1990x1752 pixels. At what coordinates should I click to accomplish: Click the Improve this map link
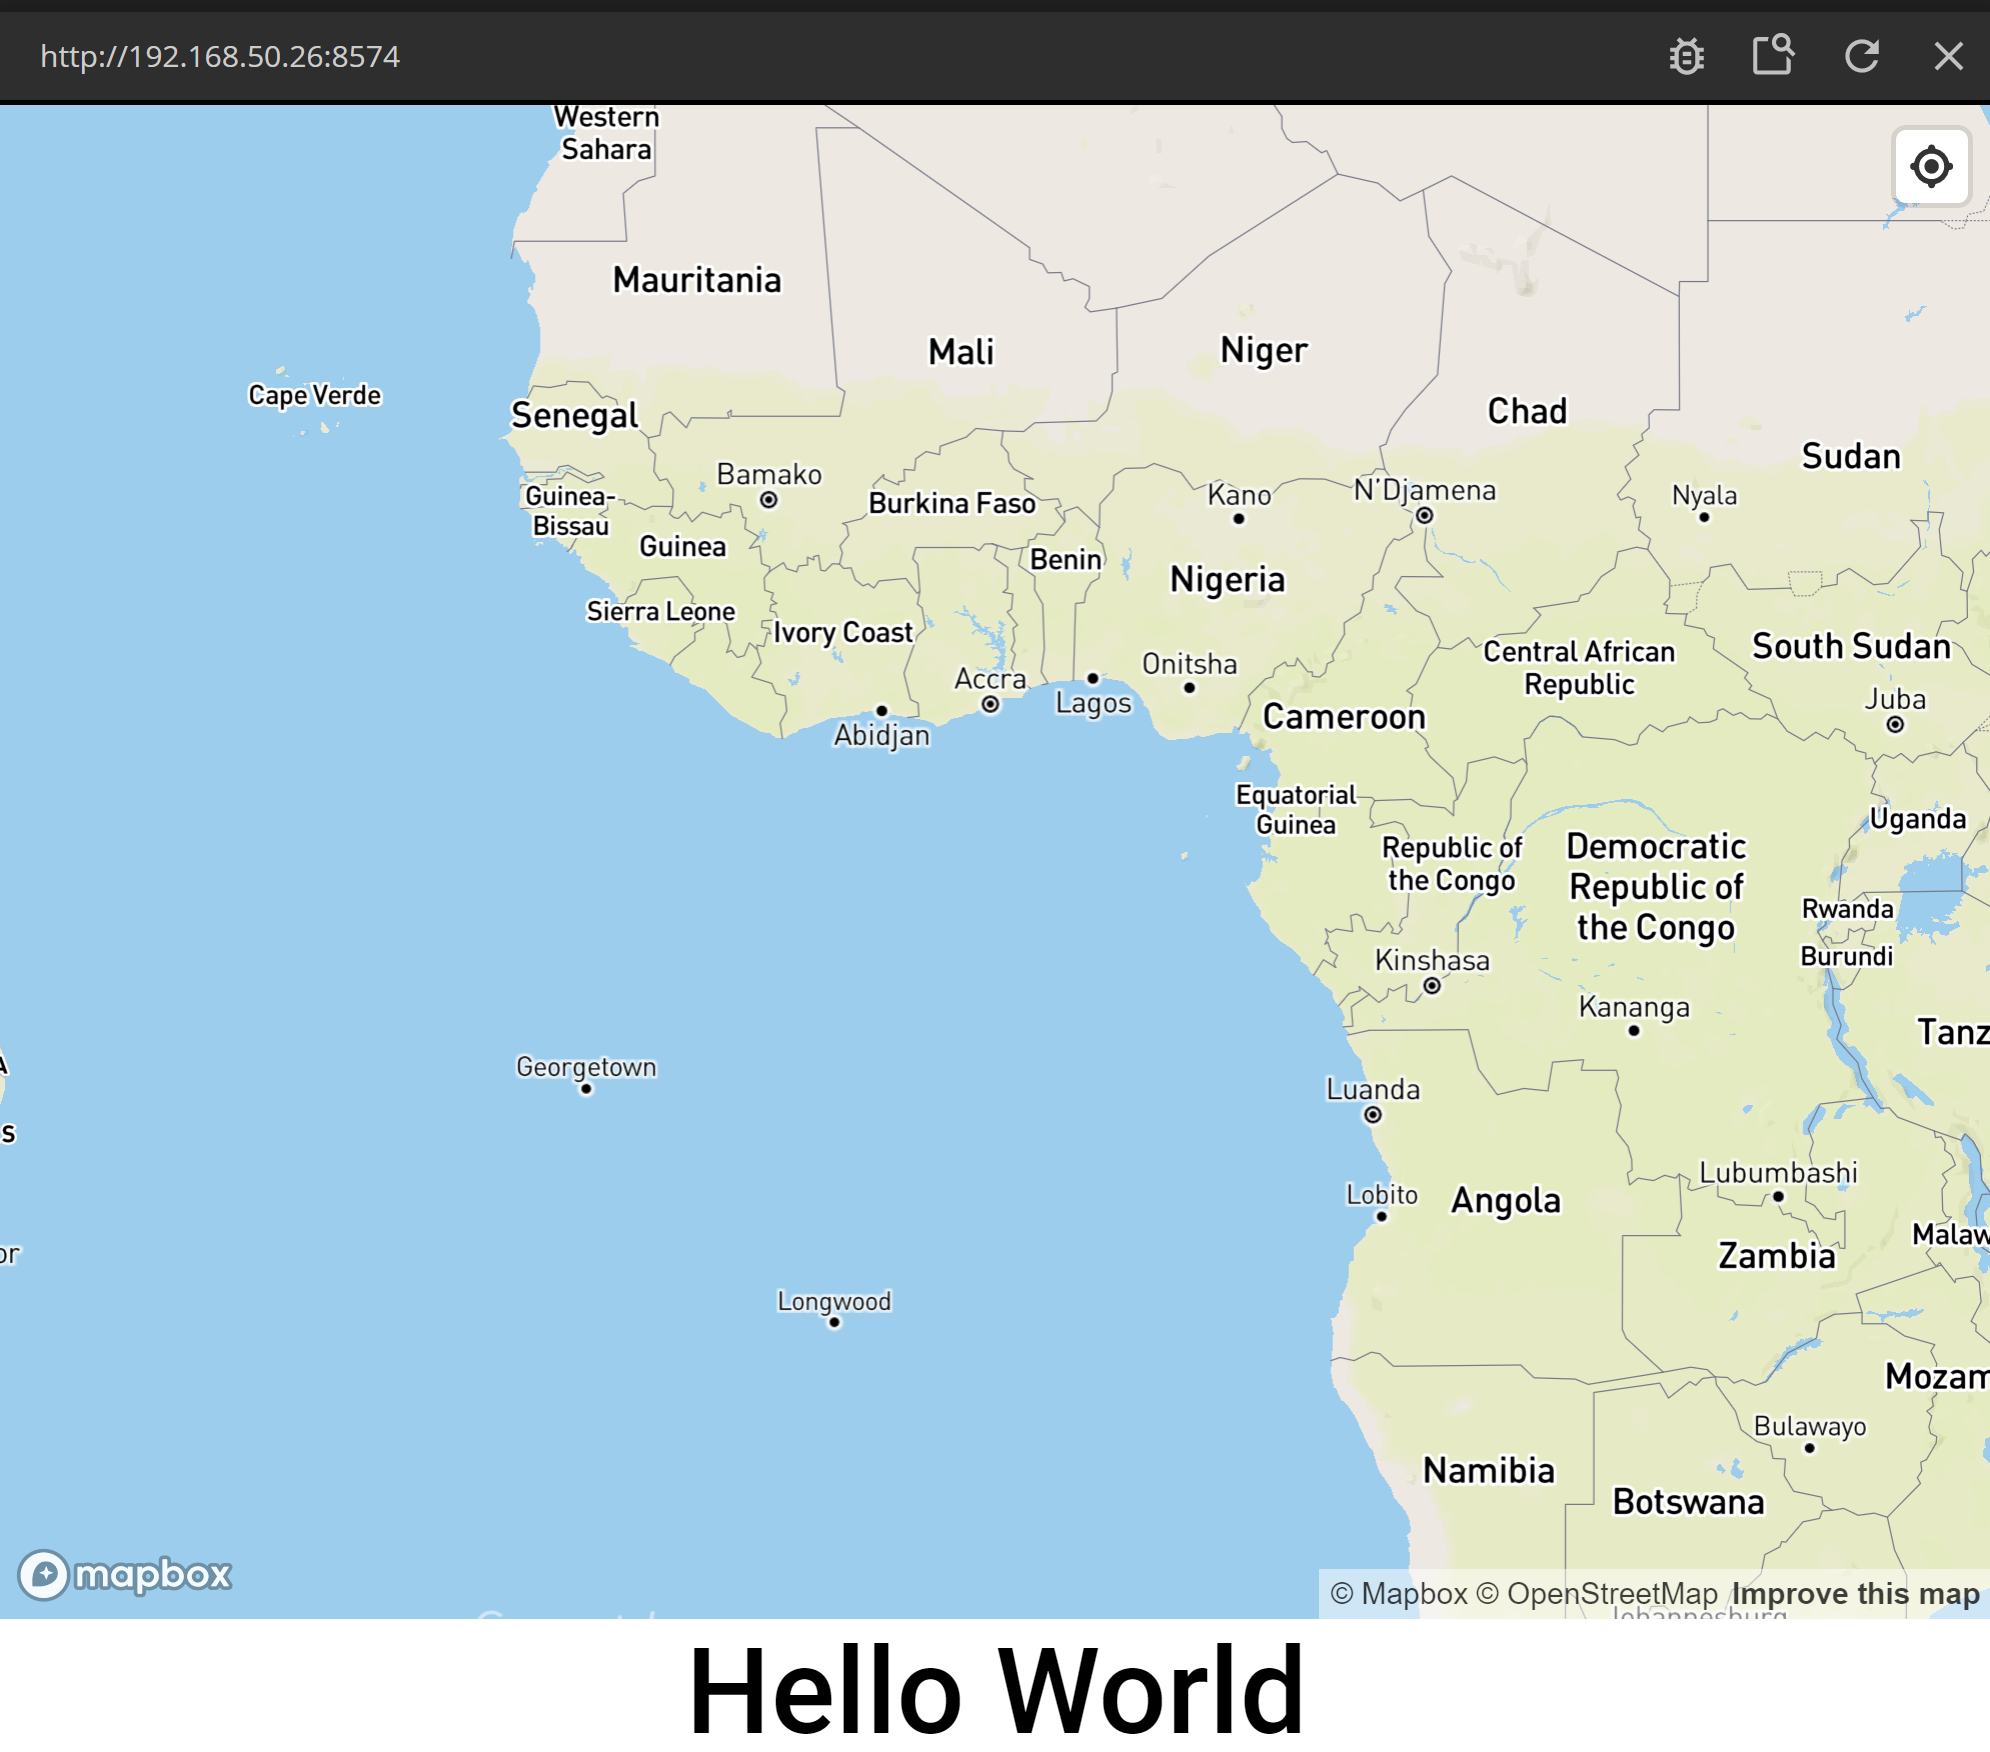point(1855,1593)
